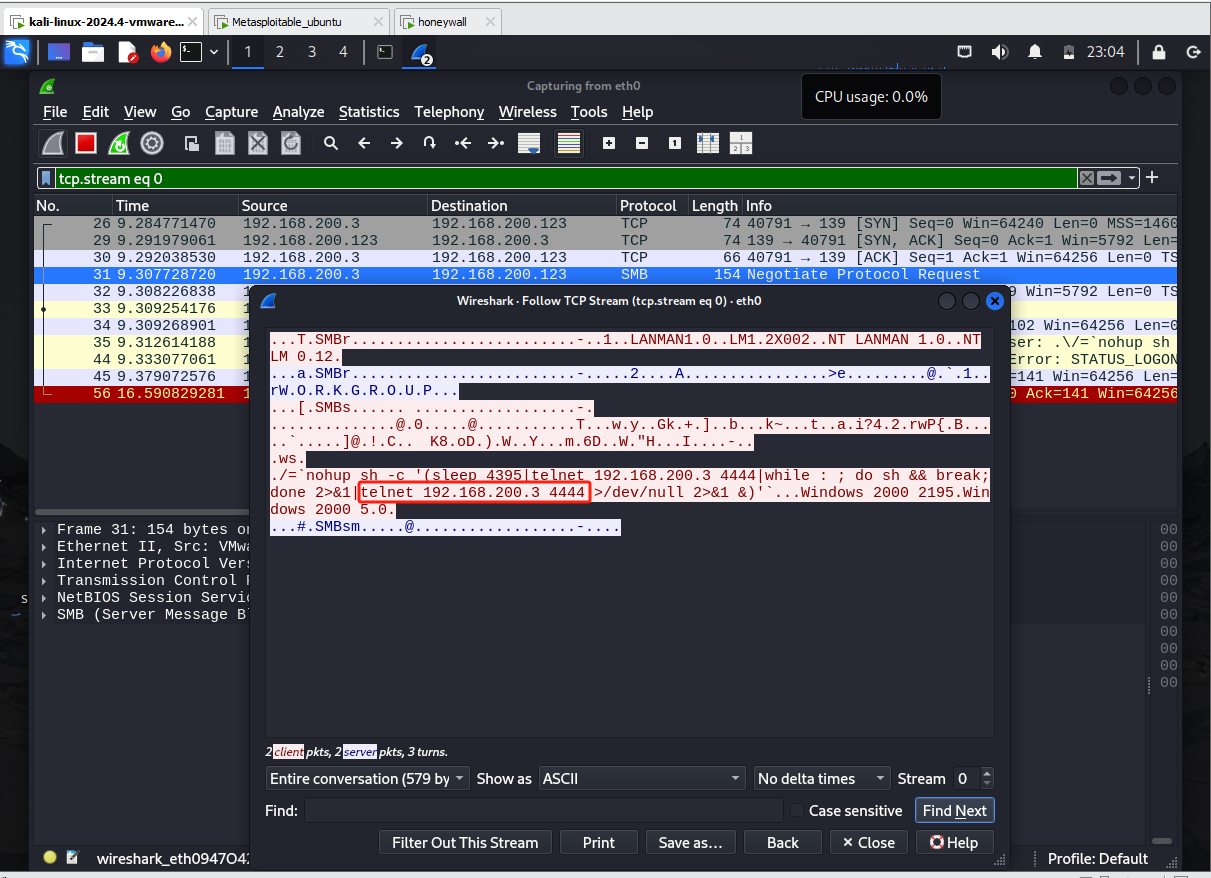This screenshot has height=878, width=1211.
Task: Reset text to normal size icon
Action: (675, 143)
